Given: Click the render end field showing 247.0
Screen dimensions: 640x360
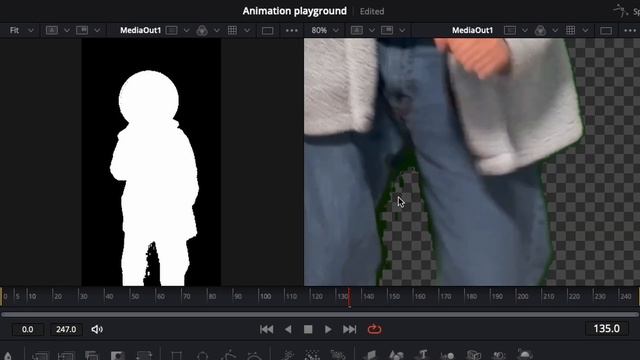Looking at the screenshot, I should 66,329.
